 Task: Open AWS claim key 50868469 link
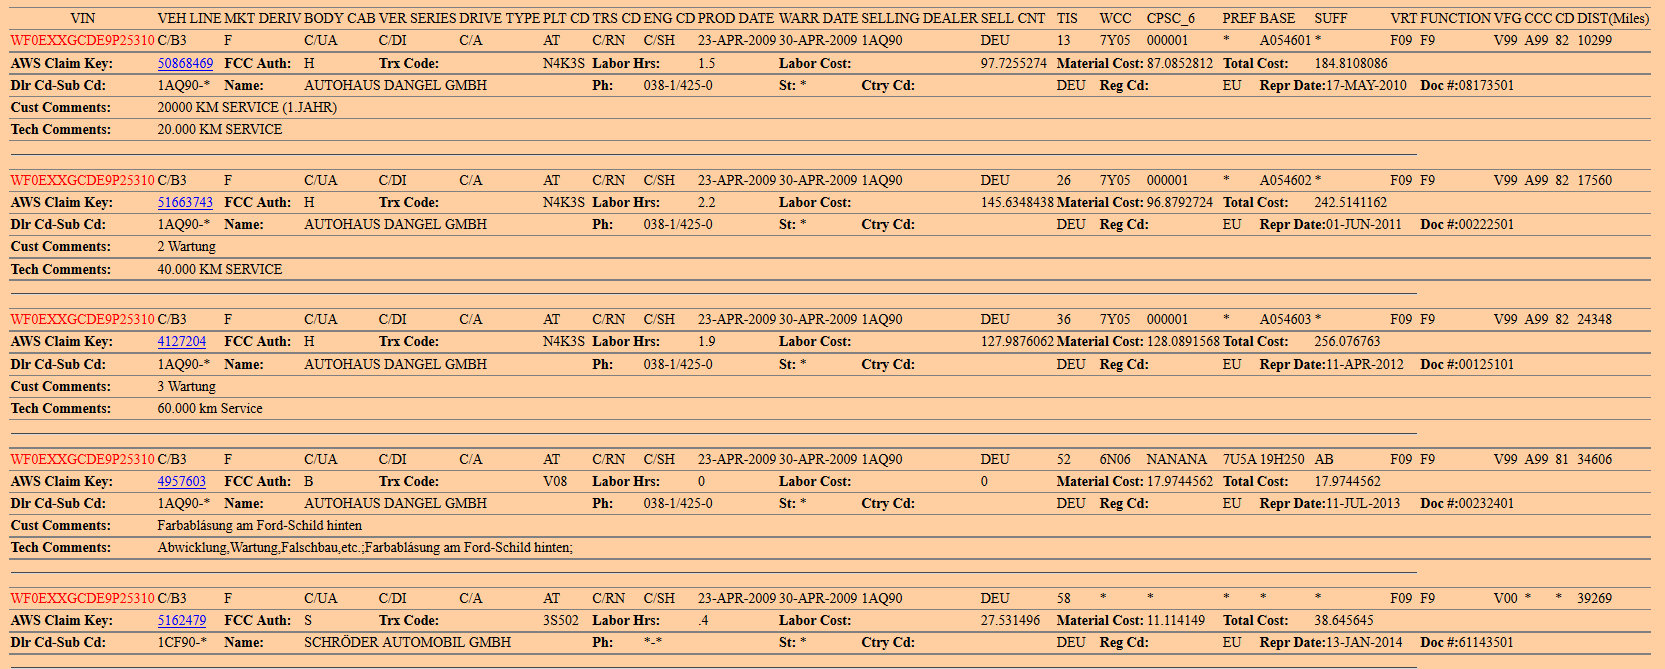185,63
